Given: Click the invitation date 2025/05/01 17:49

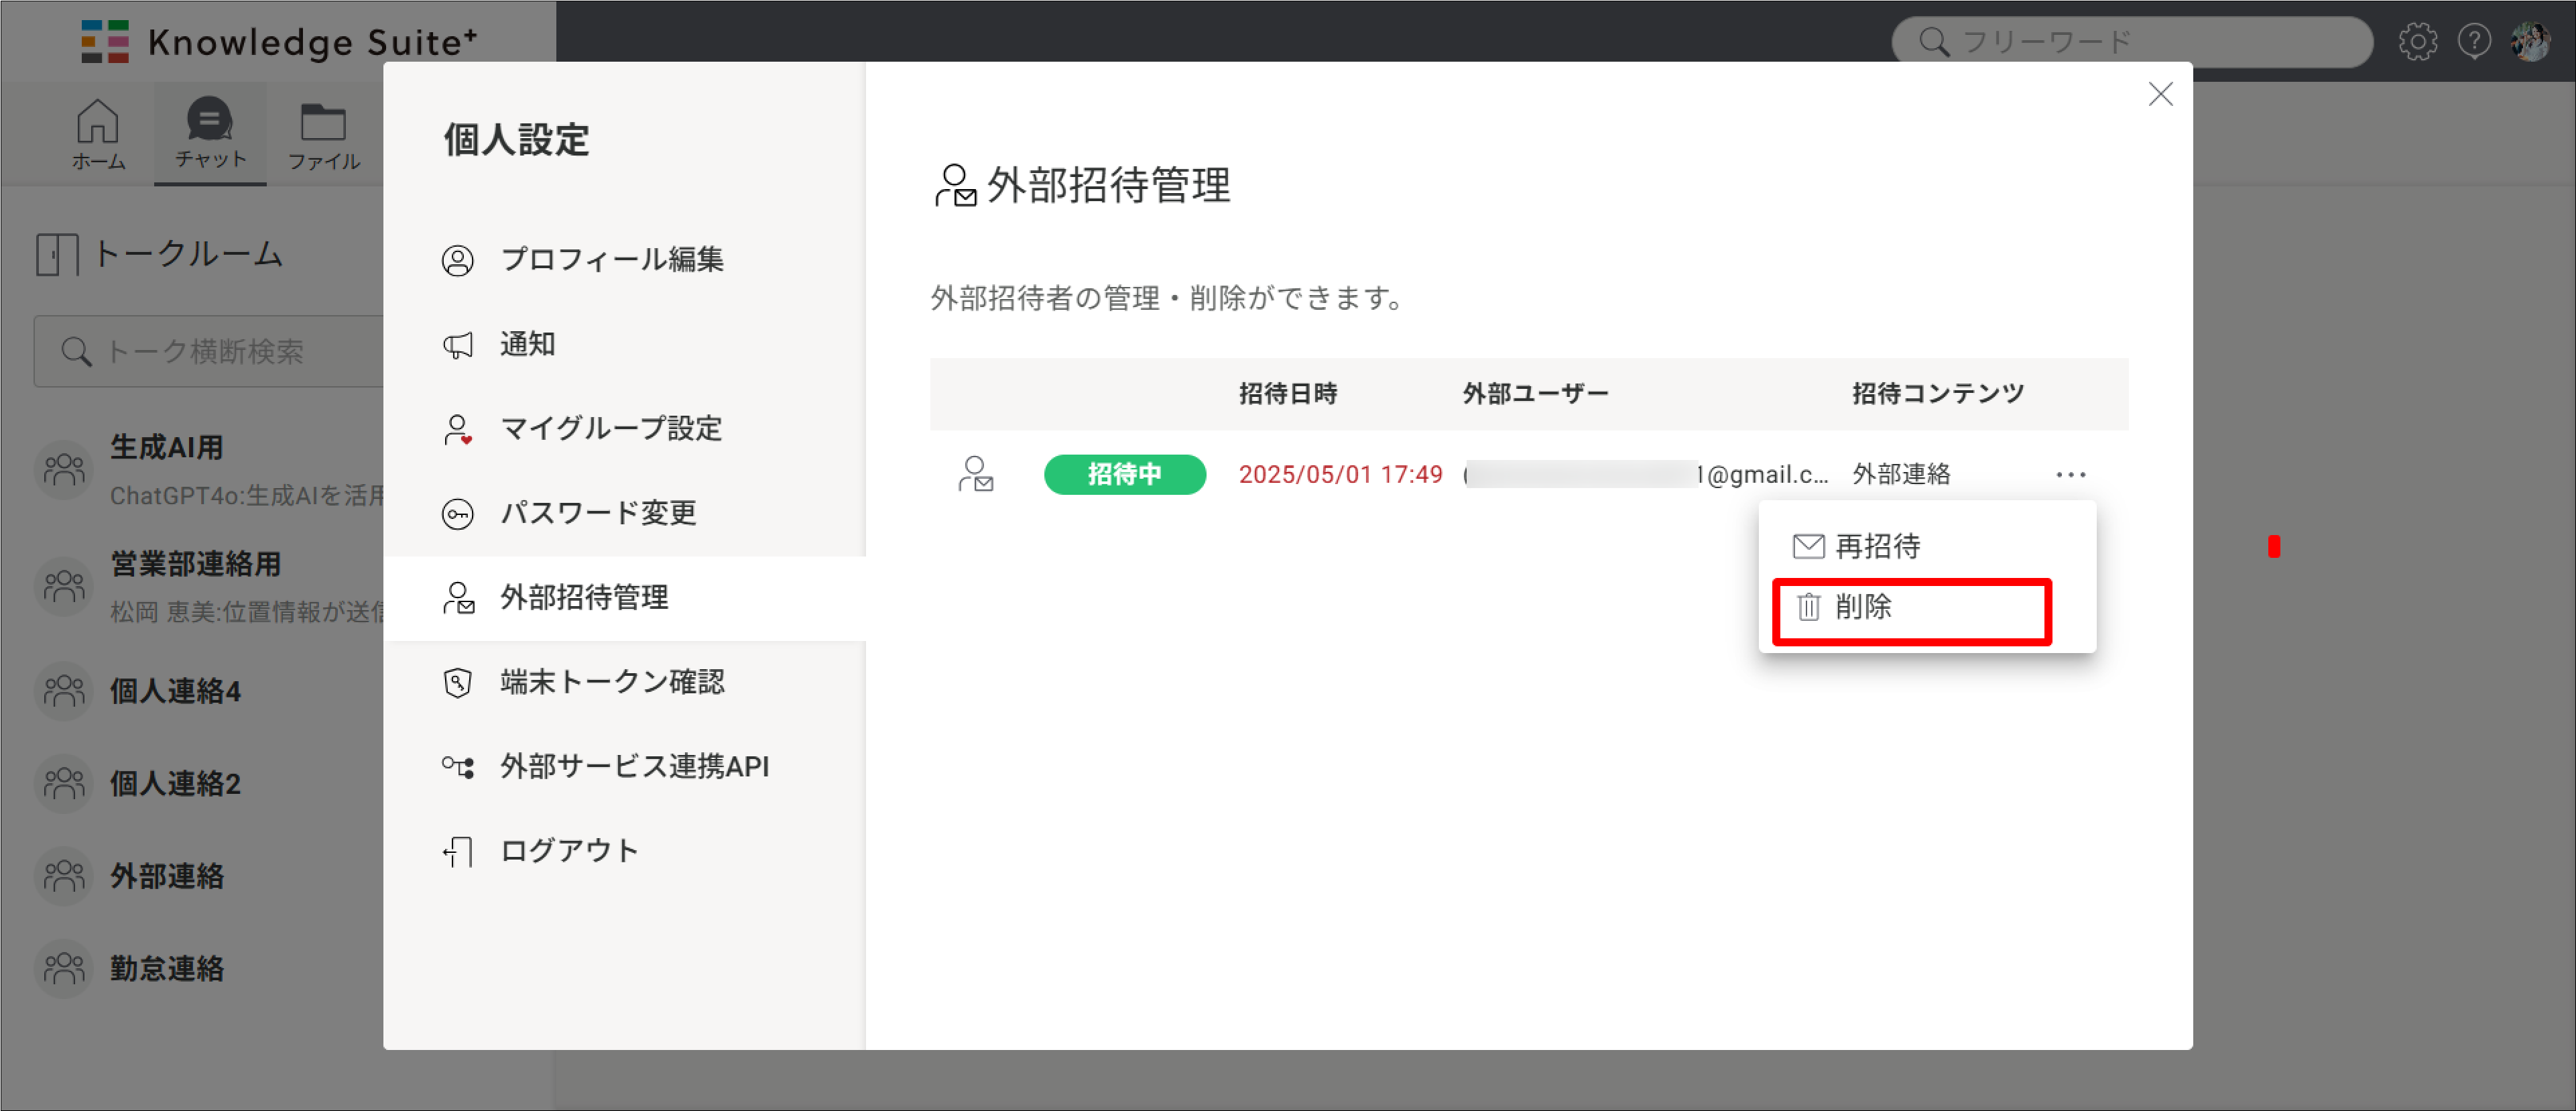Looking at the screenshot, I should click(1340, 474).
